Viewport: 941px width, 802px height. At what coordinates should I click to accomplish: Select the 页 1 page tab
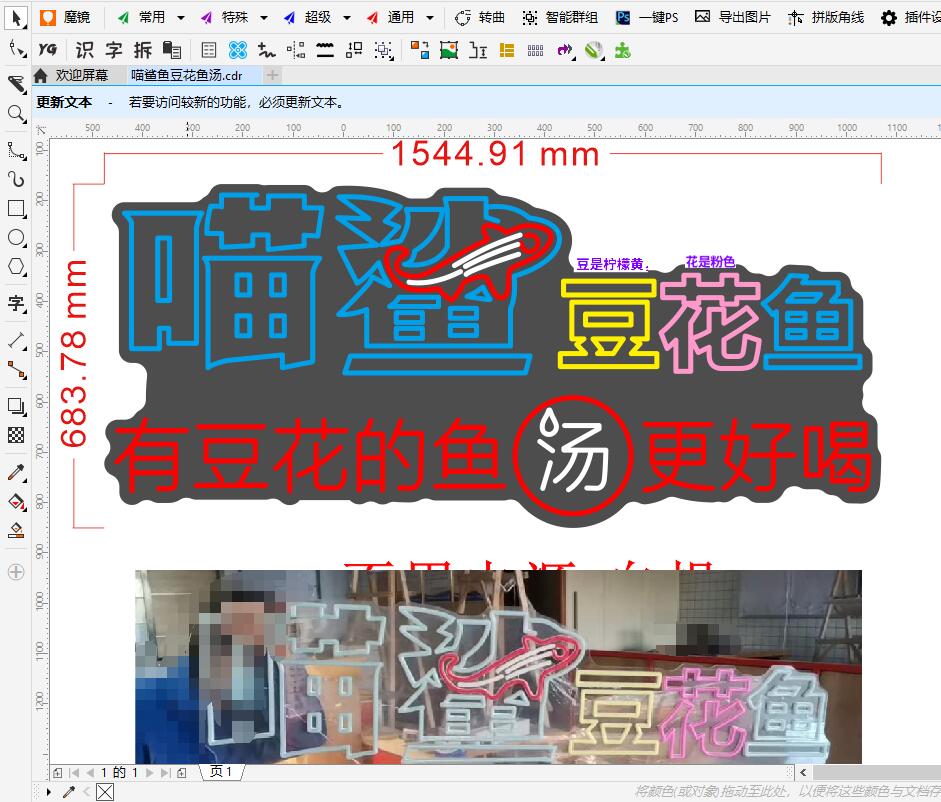coord(221,771)
